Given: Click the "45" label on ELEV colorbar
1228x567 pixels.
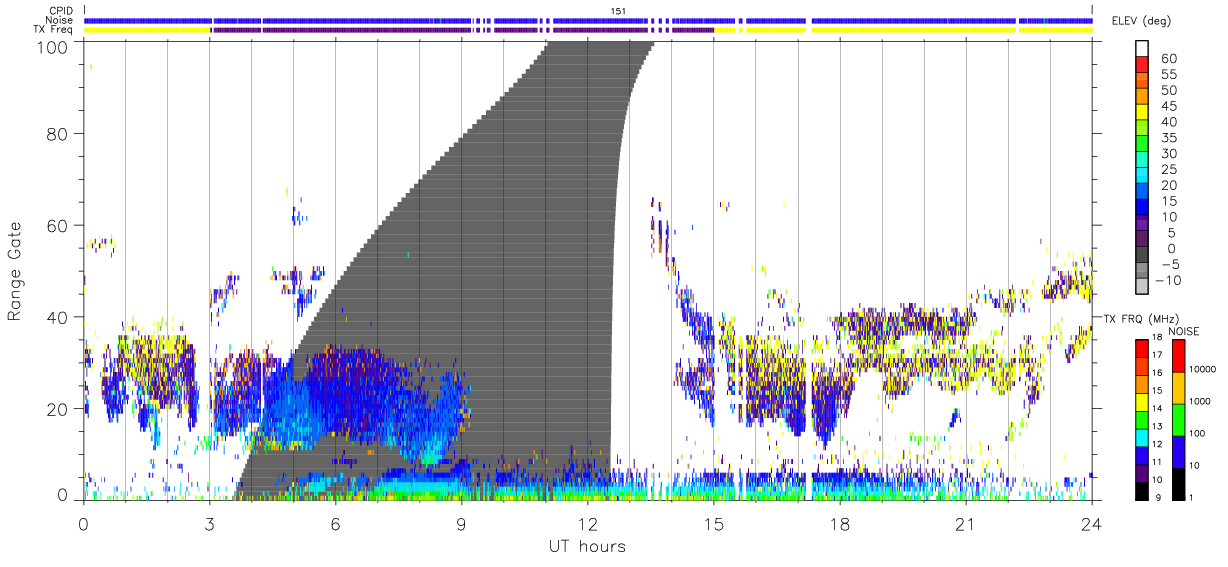Looking at the screenshot, I should pyautogui.click(x=1168, y=106).
